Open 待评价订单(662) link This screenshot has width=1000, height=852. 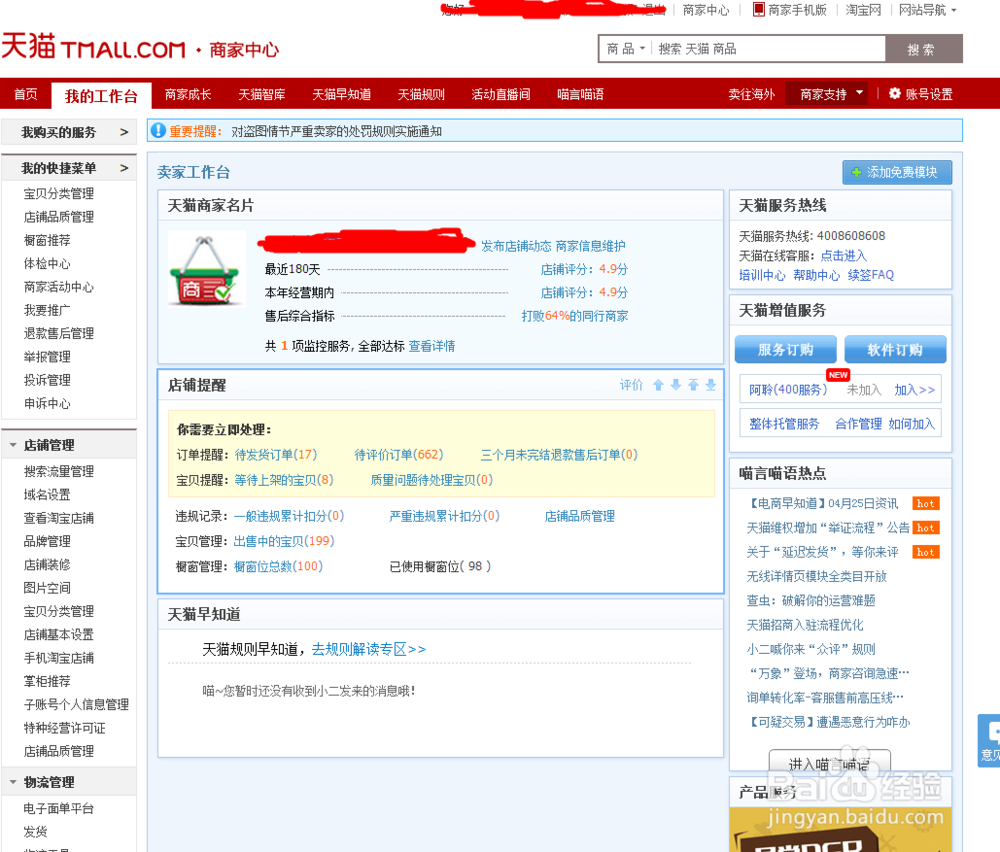[399, 455]
